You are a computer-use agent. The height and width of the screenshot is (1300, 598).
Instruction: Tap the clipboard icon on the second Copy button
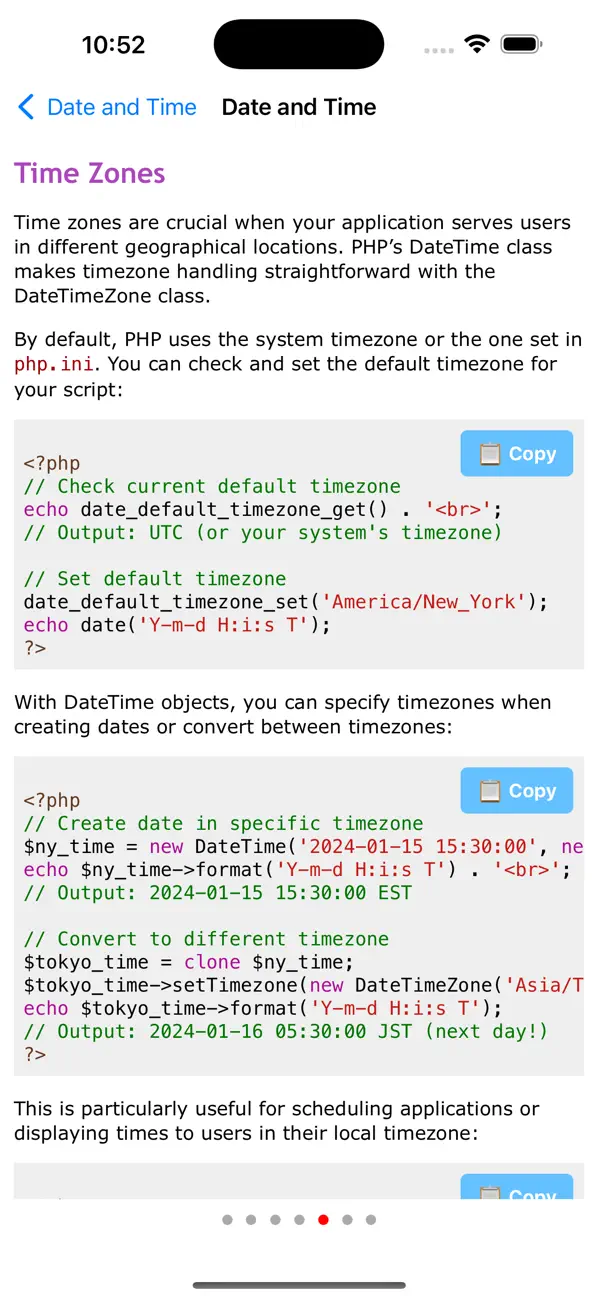[489, 790]
